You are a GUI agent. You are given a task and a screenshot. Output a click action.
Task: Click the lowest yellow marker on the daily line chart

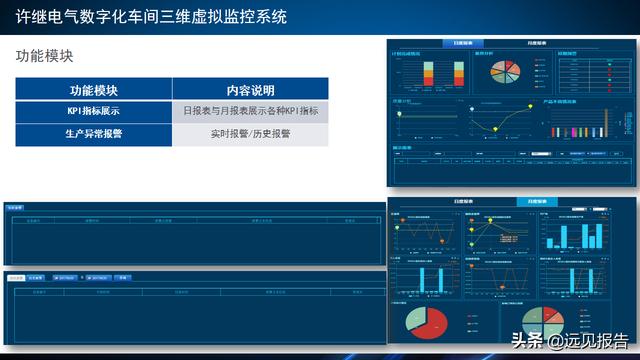pyautogui.click(x=495, y=129)
